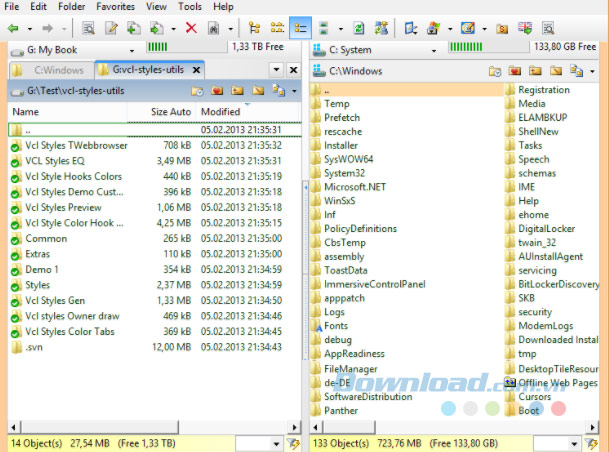Click right panel parent folder icon
Image resolution: width=609 pixels, height=452 pixels.
point(535,71)
